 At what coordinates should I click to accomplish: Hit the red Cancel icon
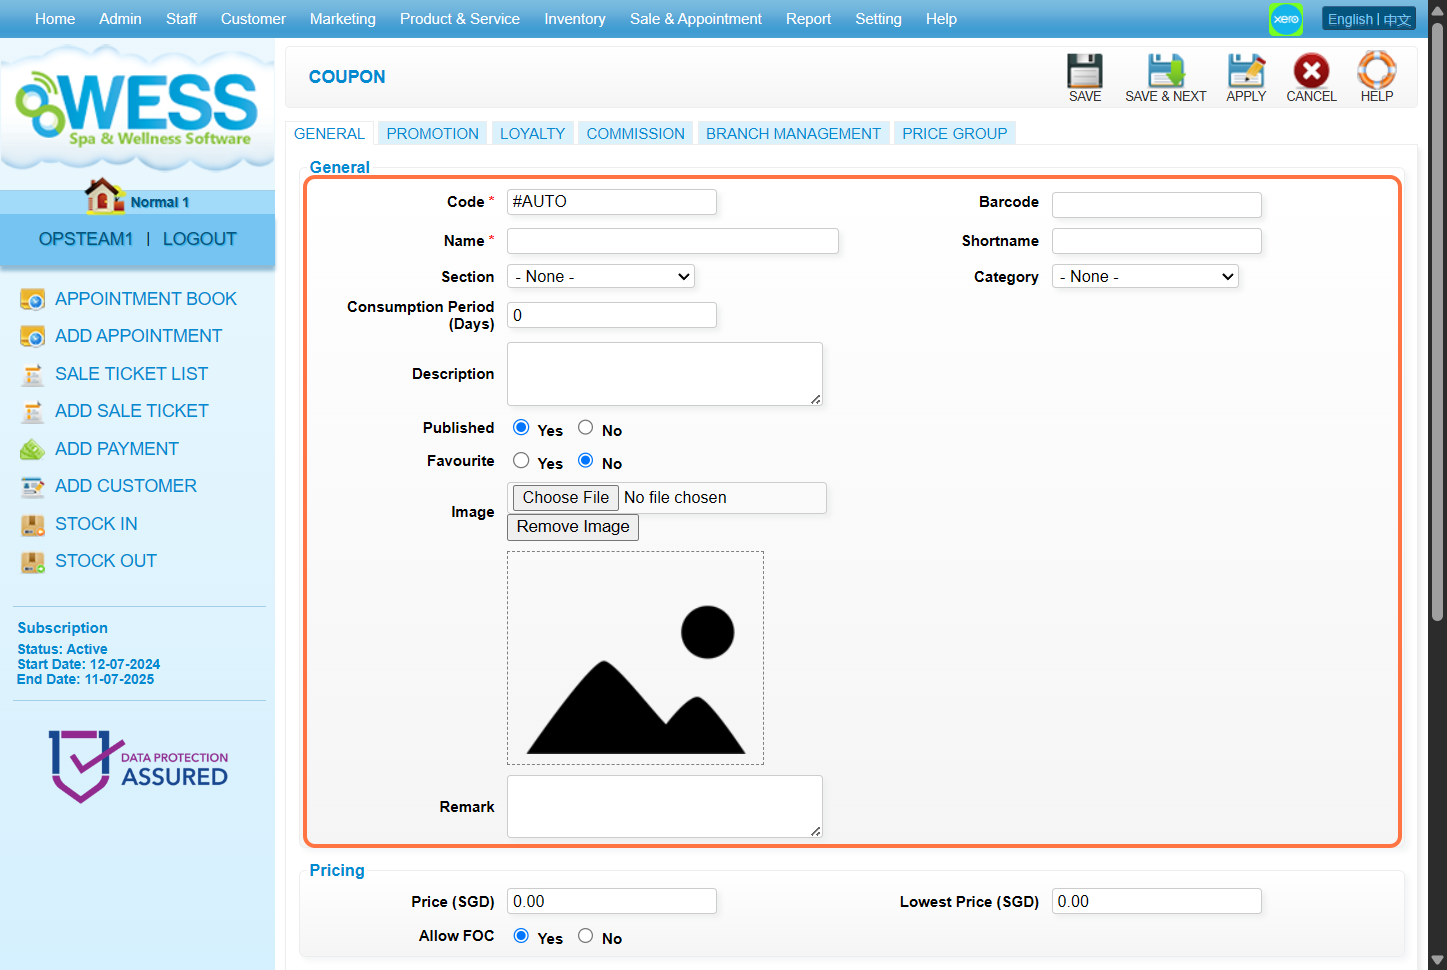[x=1310, y=72]
